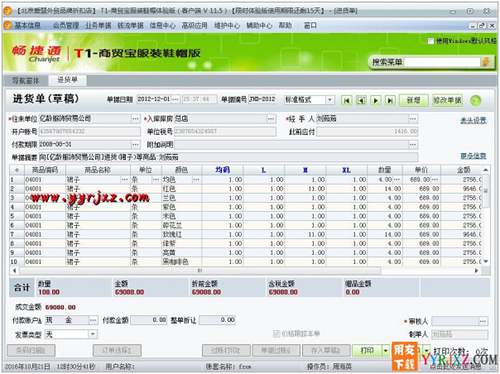Open the 业务单据 menu
500x374 pixels.
(98, 25)
